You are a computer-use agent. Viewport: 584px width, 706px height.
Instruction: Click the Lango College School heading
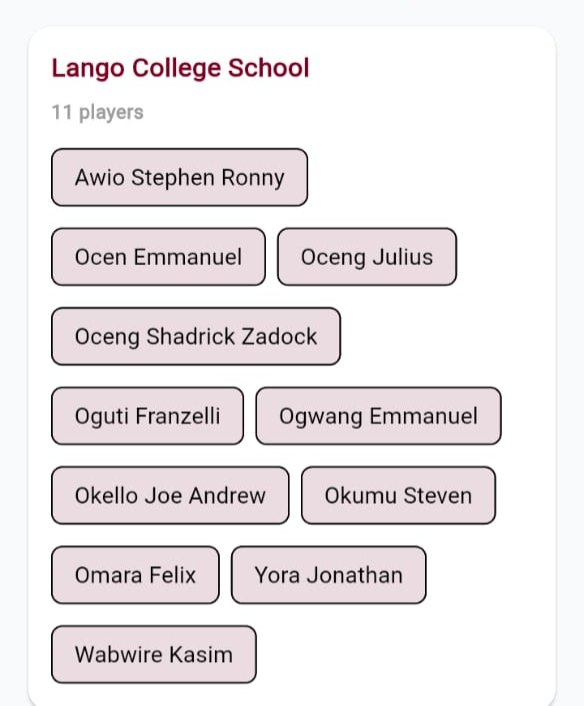click(181, 68)
